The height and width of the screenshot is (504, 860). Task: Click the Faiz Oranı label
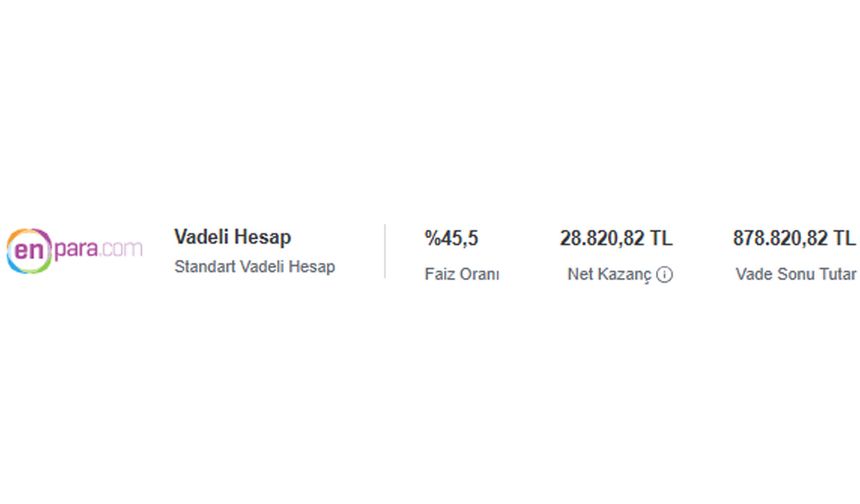(x=461, y=275)
